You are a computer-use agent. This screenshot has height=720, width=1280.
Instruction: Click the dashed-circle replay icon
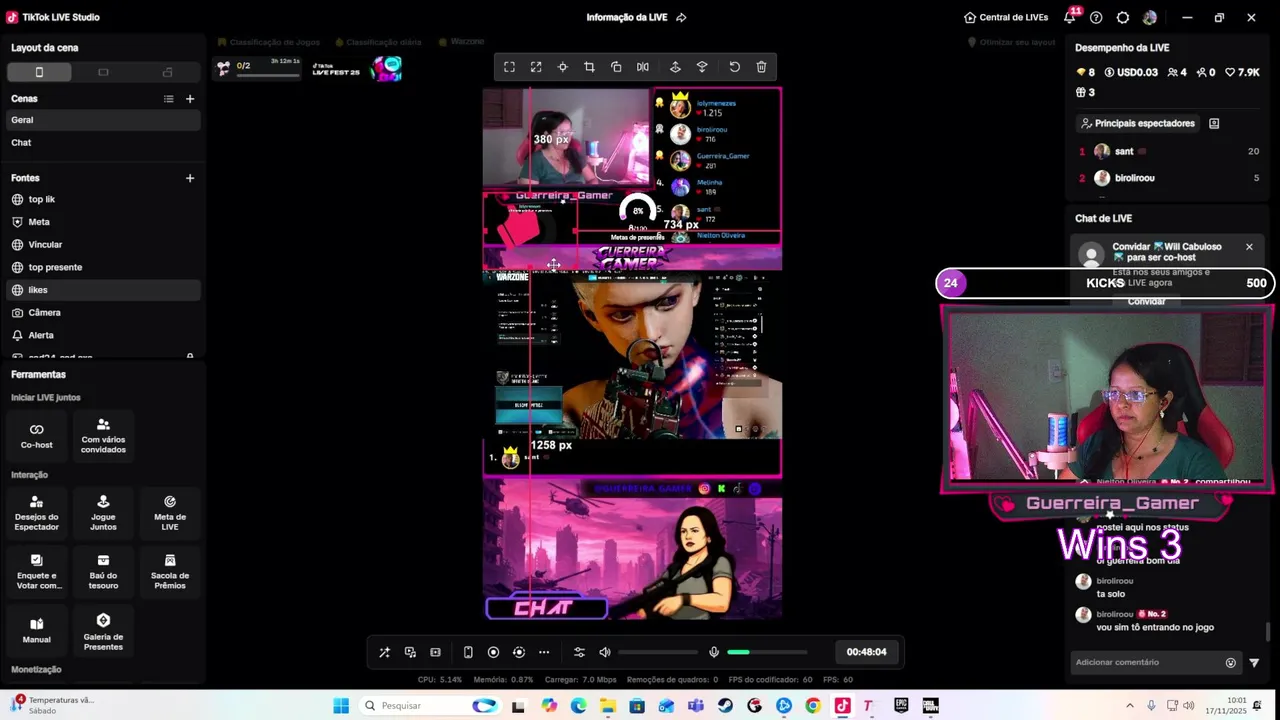click(x=518, y=652)
